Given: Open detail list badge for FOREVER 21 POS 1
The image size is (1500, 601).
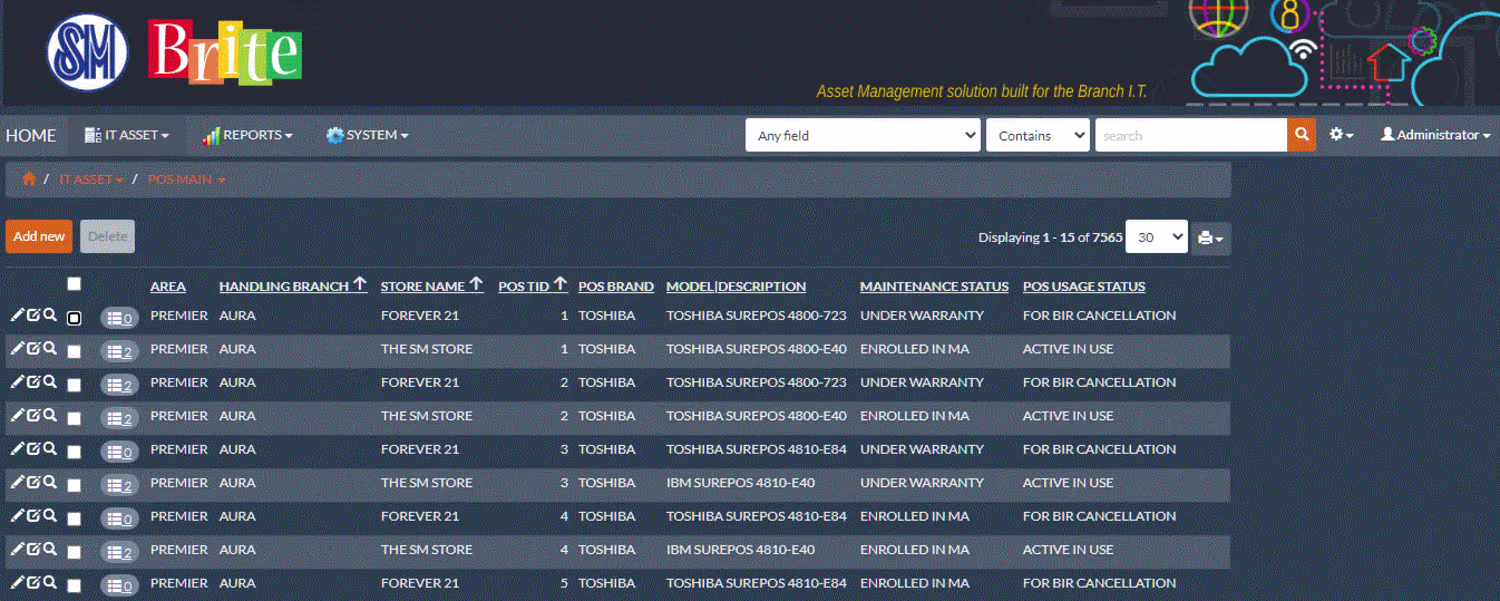Looking at the screenshot, I should click(120, 318).
